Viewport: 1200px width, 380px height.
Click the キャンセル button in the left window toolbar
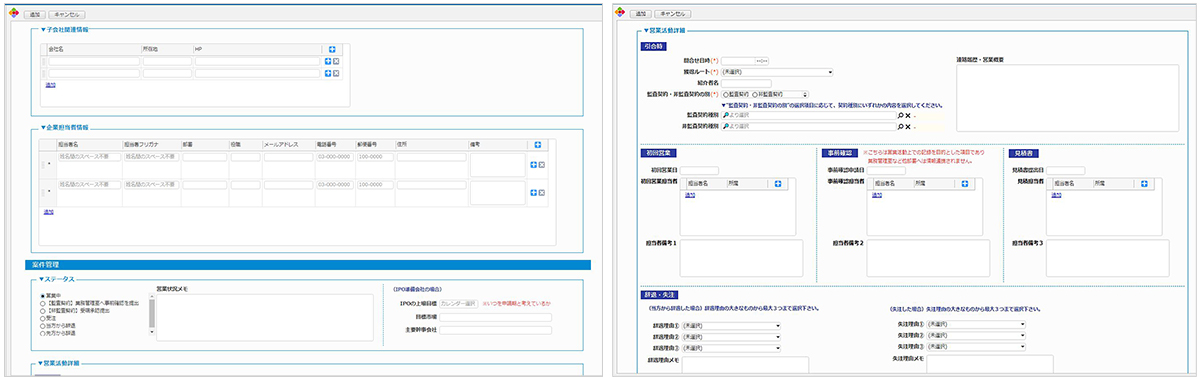click(66, 15)
